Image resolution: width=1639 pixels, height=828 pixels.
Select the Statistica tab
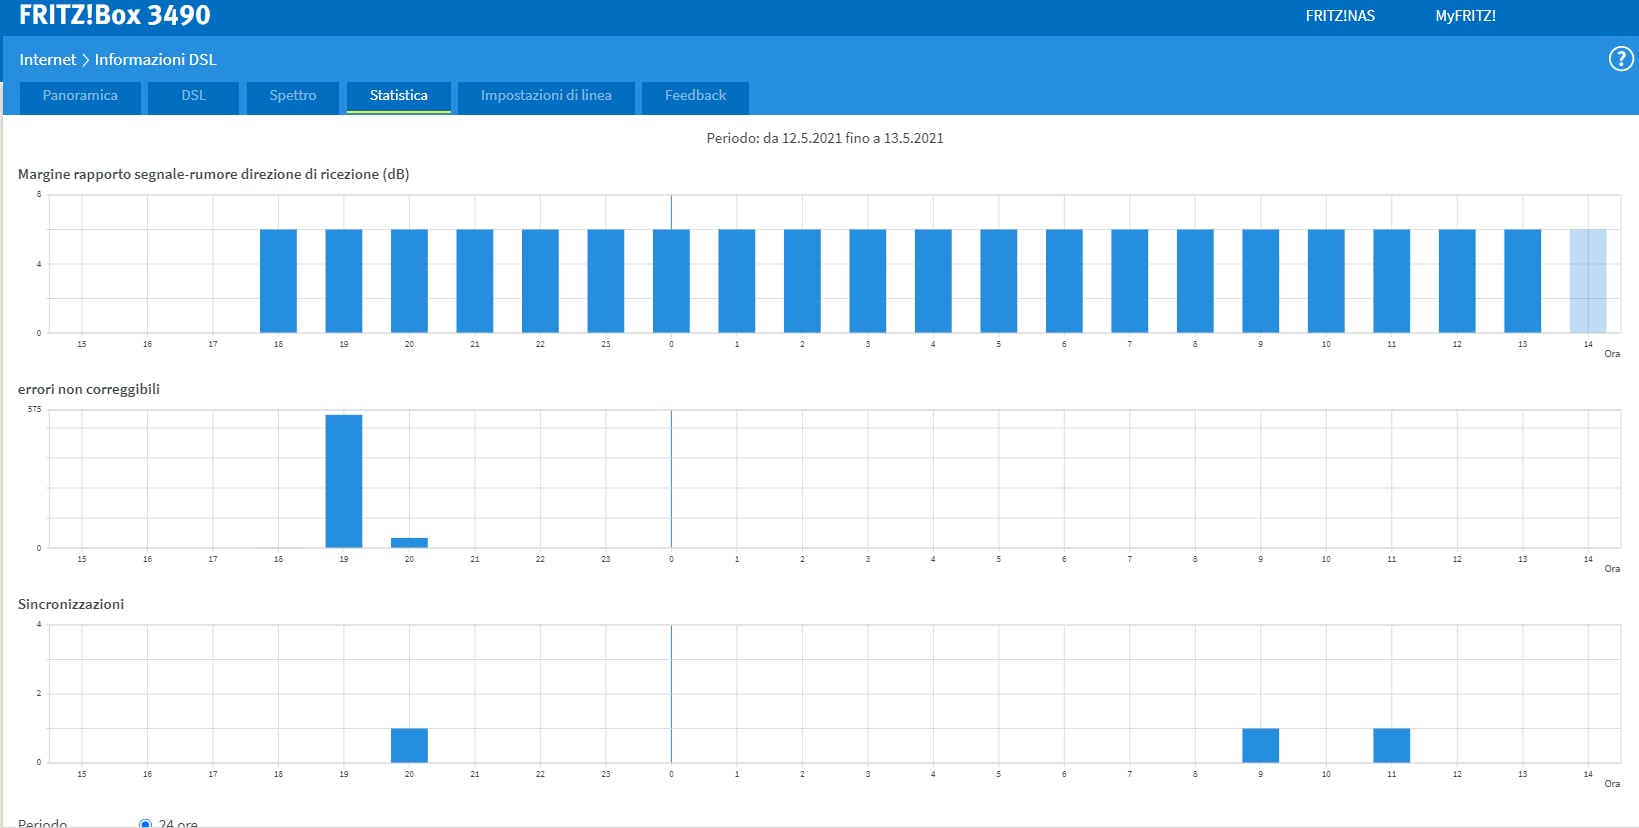398,96
